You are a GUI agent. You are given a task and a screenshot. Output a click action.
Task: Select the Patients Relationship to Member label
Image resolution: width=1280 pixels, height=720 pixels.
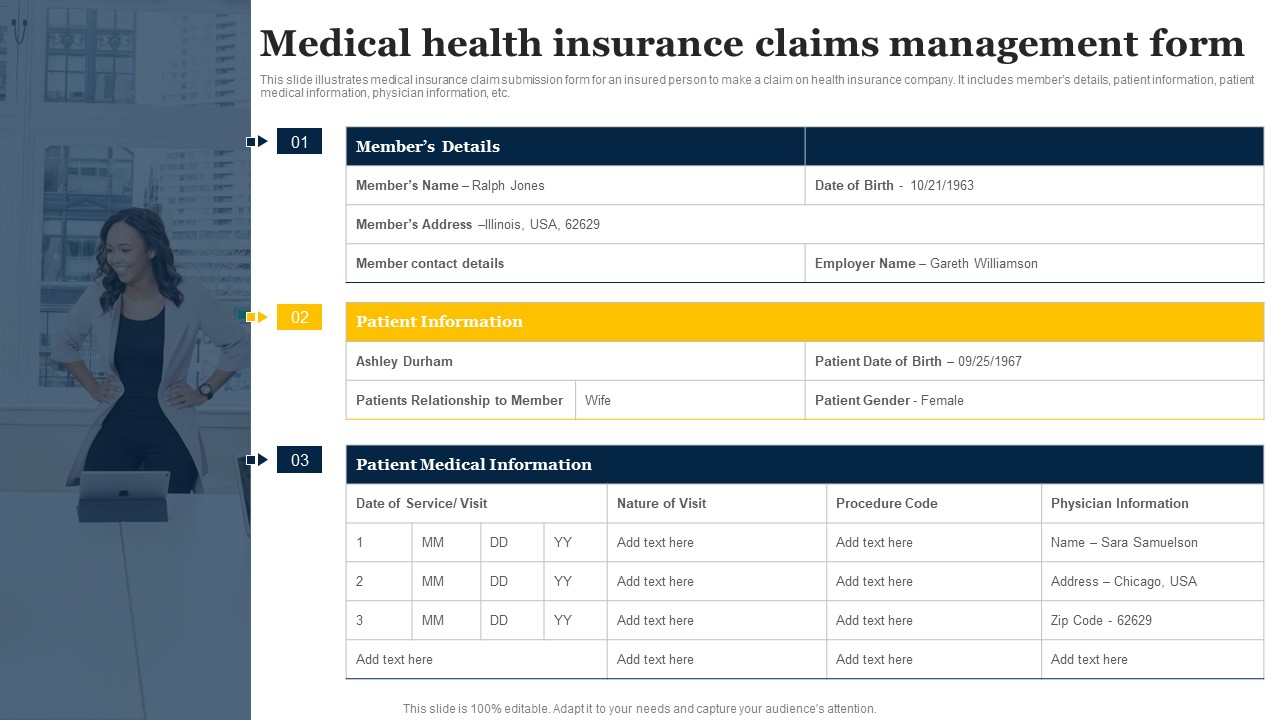point(460,400)
